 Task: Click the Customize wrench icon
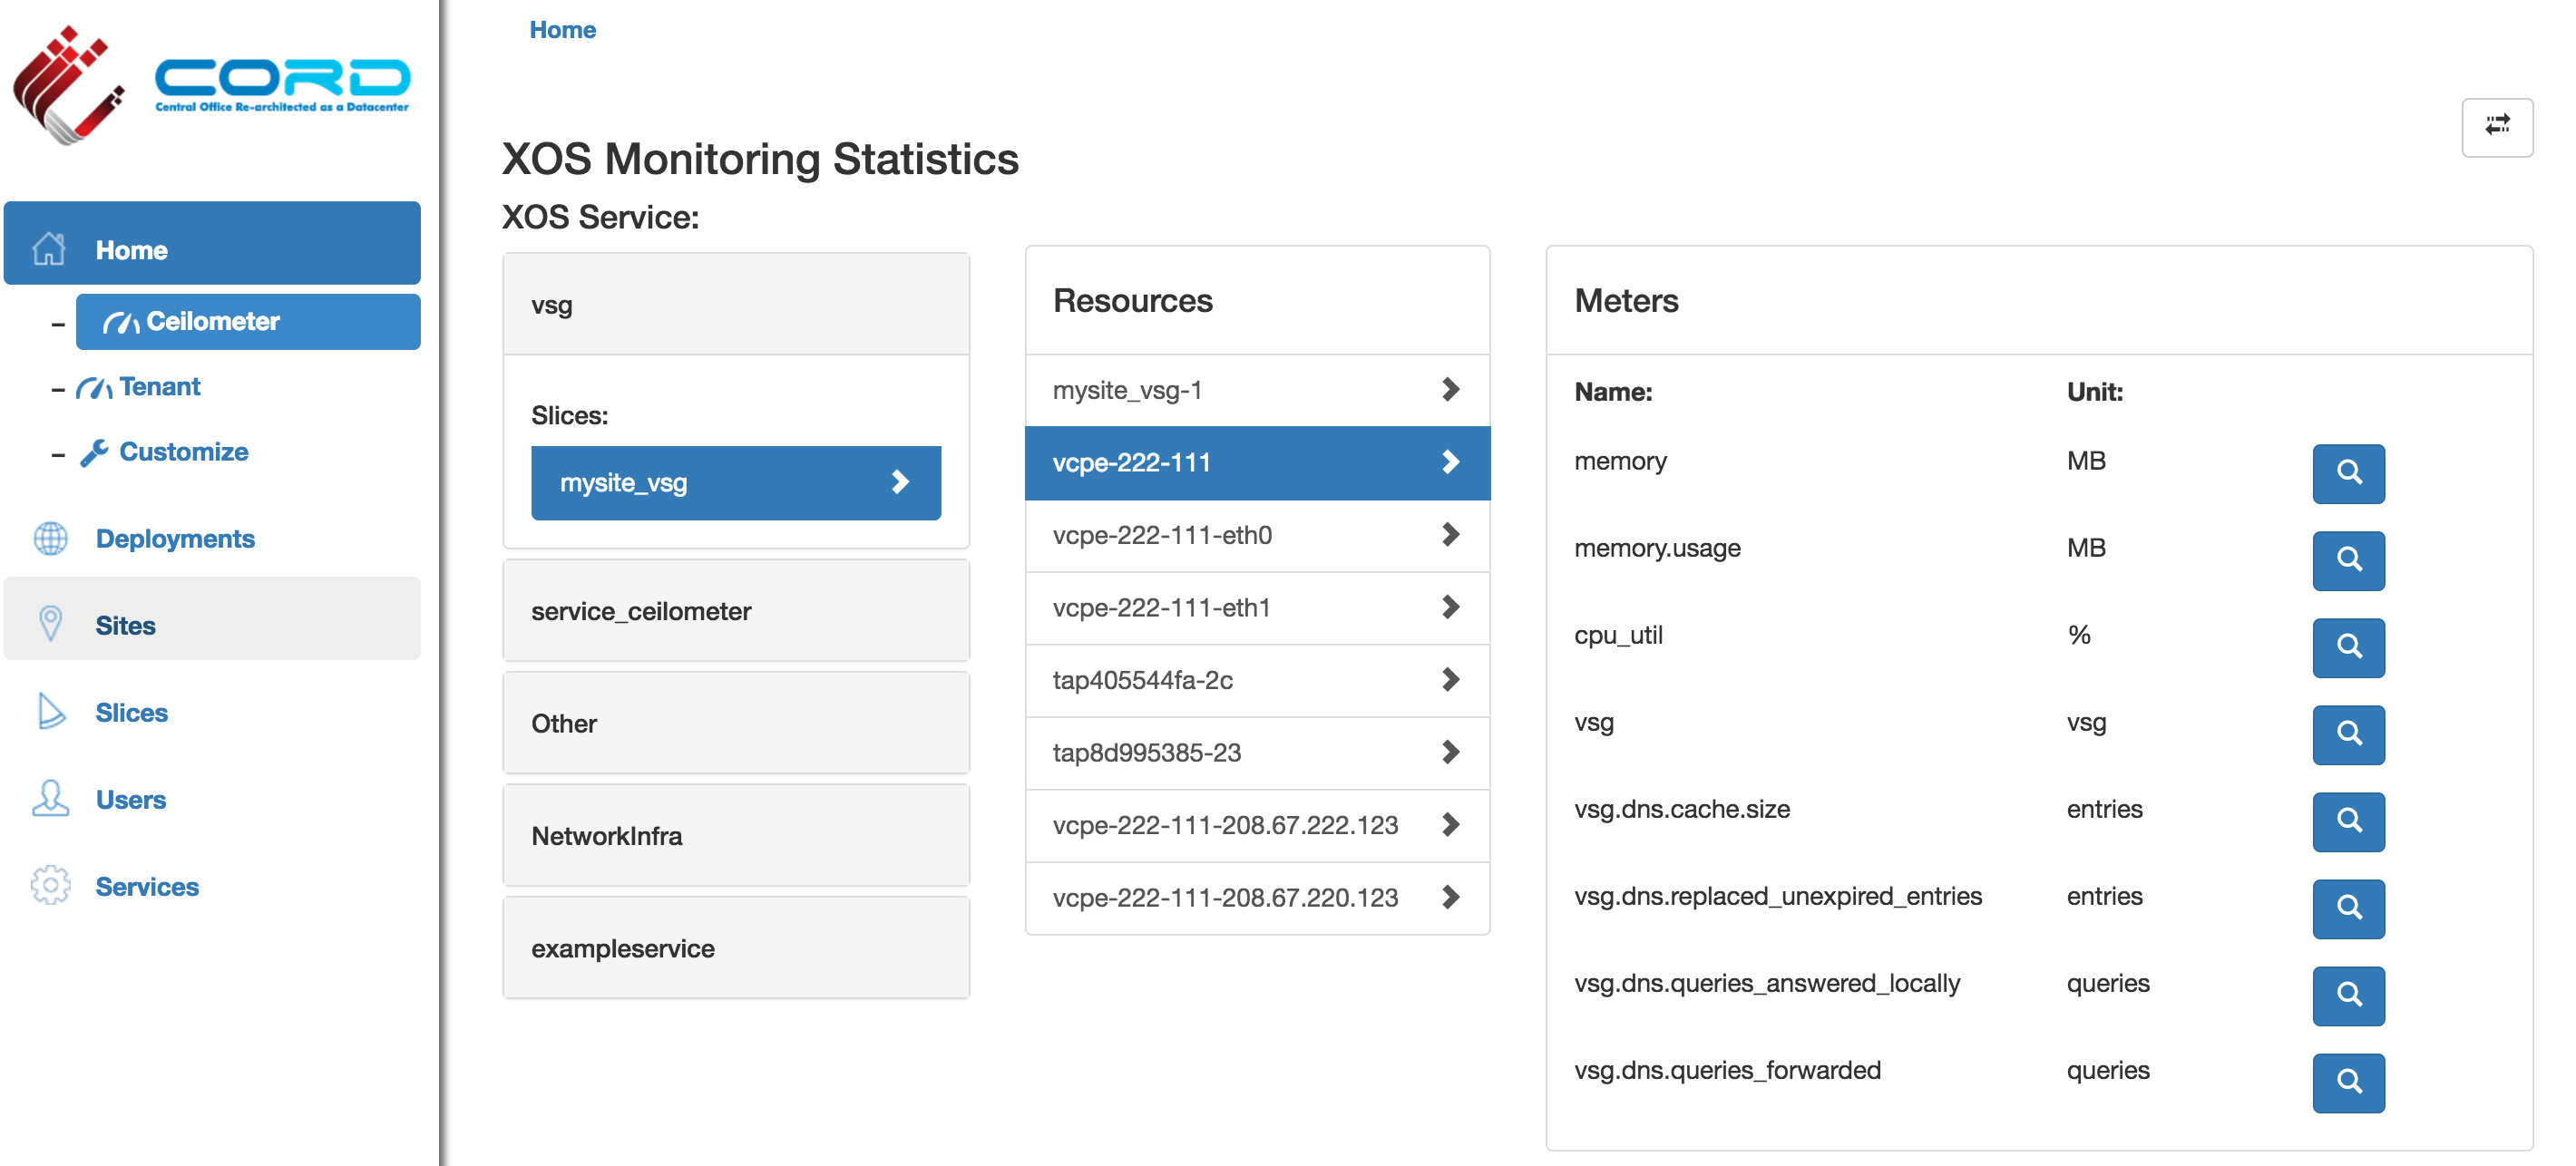click(x=94, y=453)
